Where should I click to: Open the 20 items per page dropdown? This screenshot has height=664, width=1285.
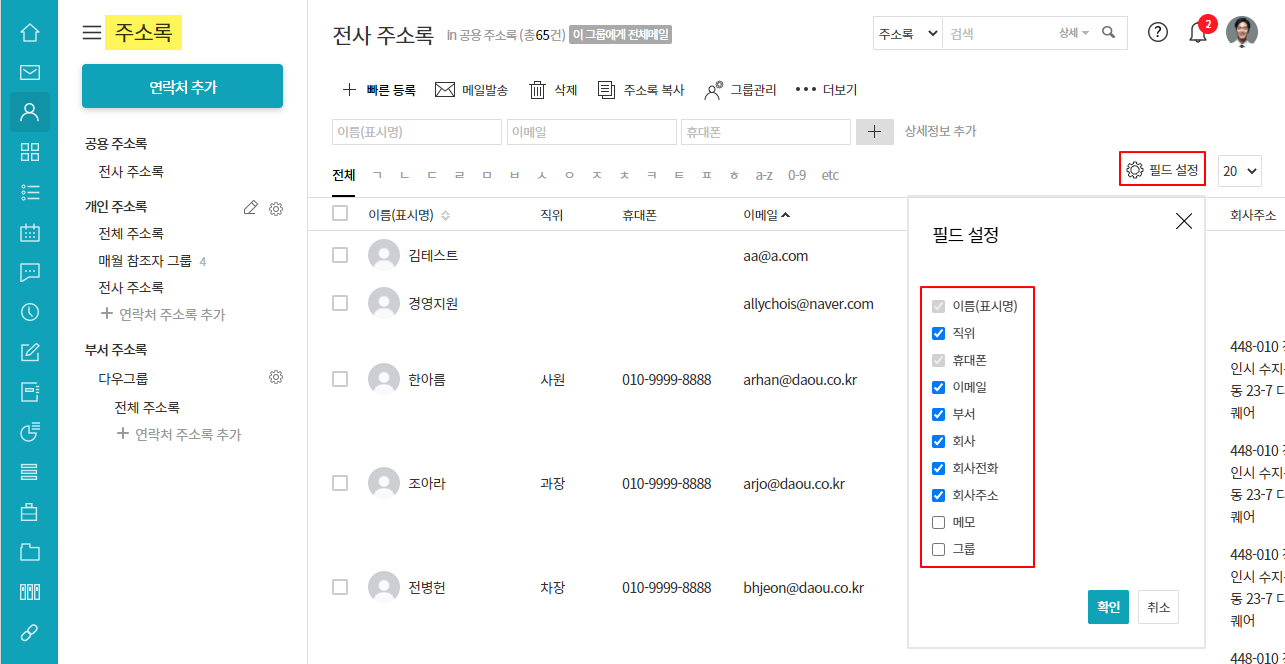pyautogui.click(x=1239, y=171)
